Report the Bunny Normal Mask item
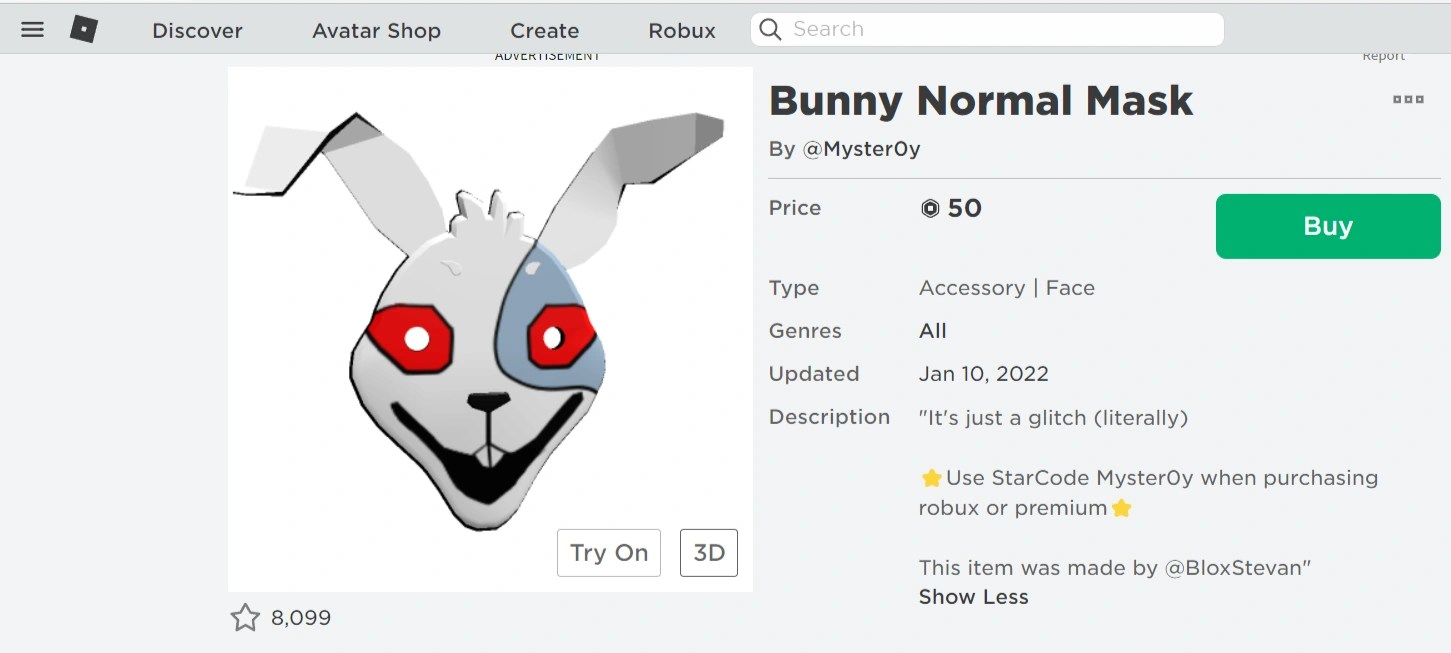The height and width of the screenshot is (653, 1451). coord(1383,55)
